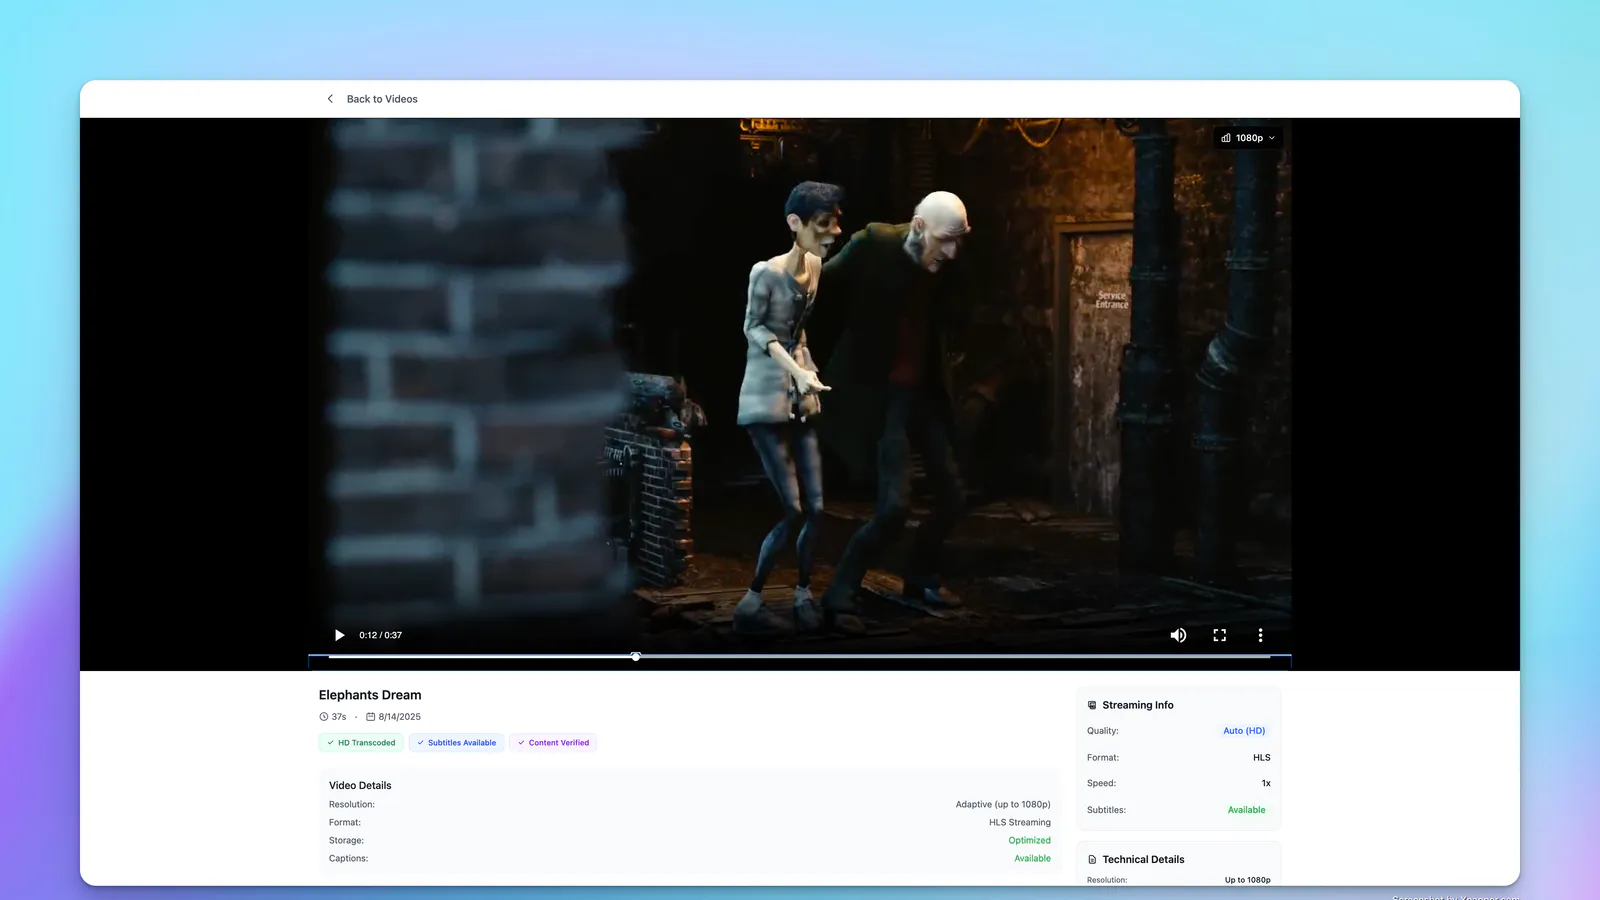Click the HLS Streaming value in Video Details
The height and width of the screenshot is (900, 1600).
pos(1020,823)
